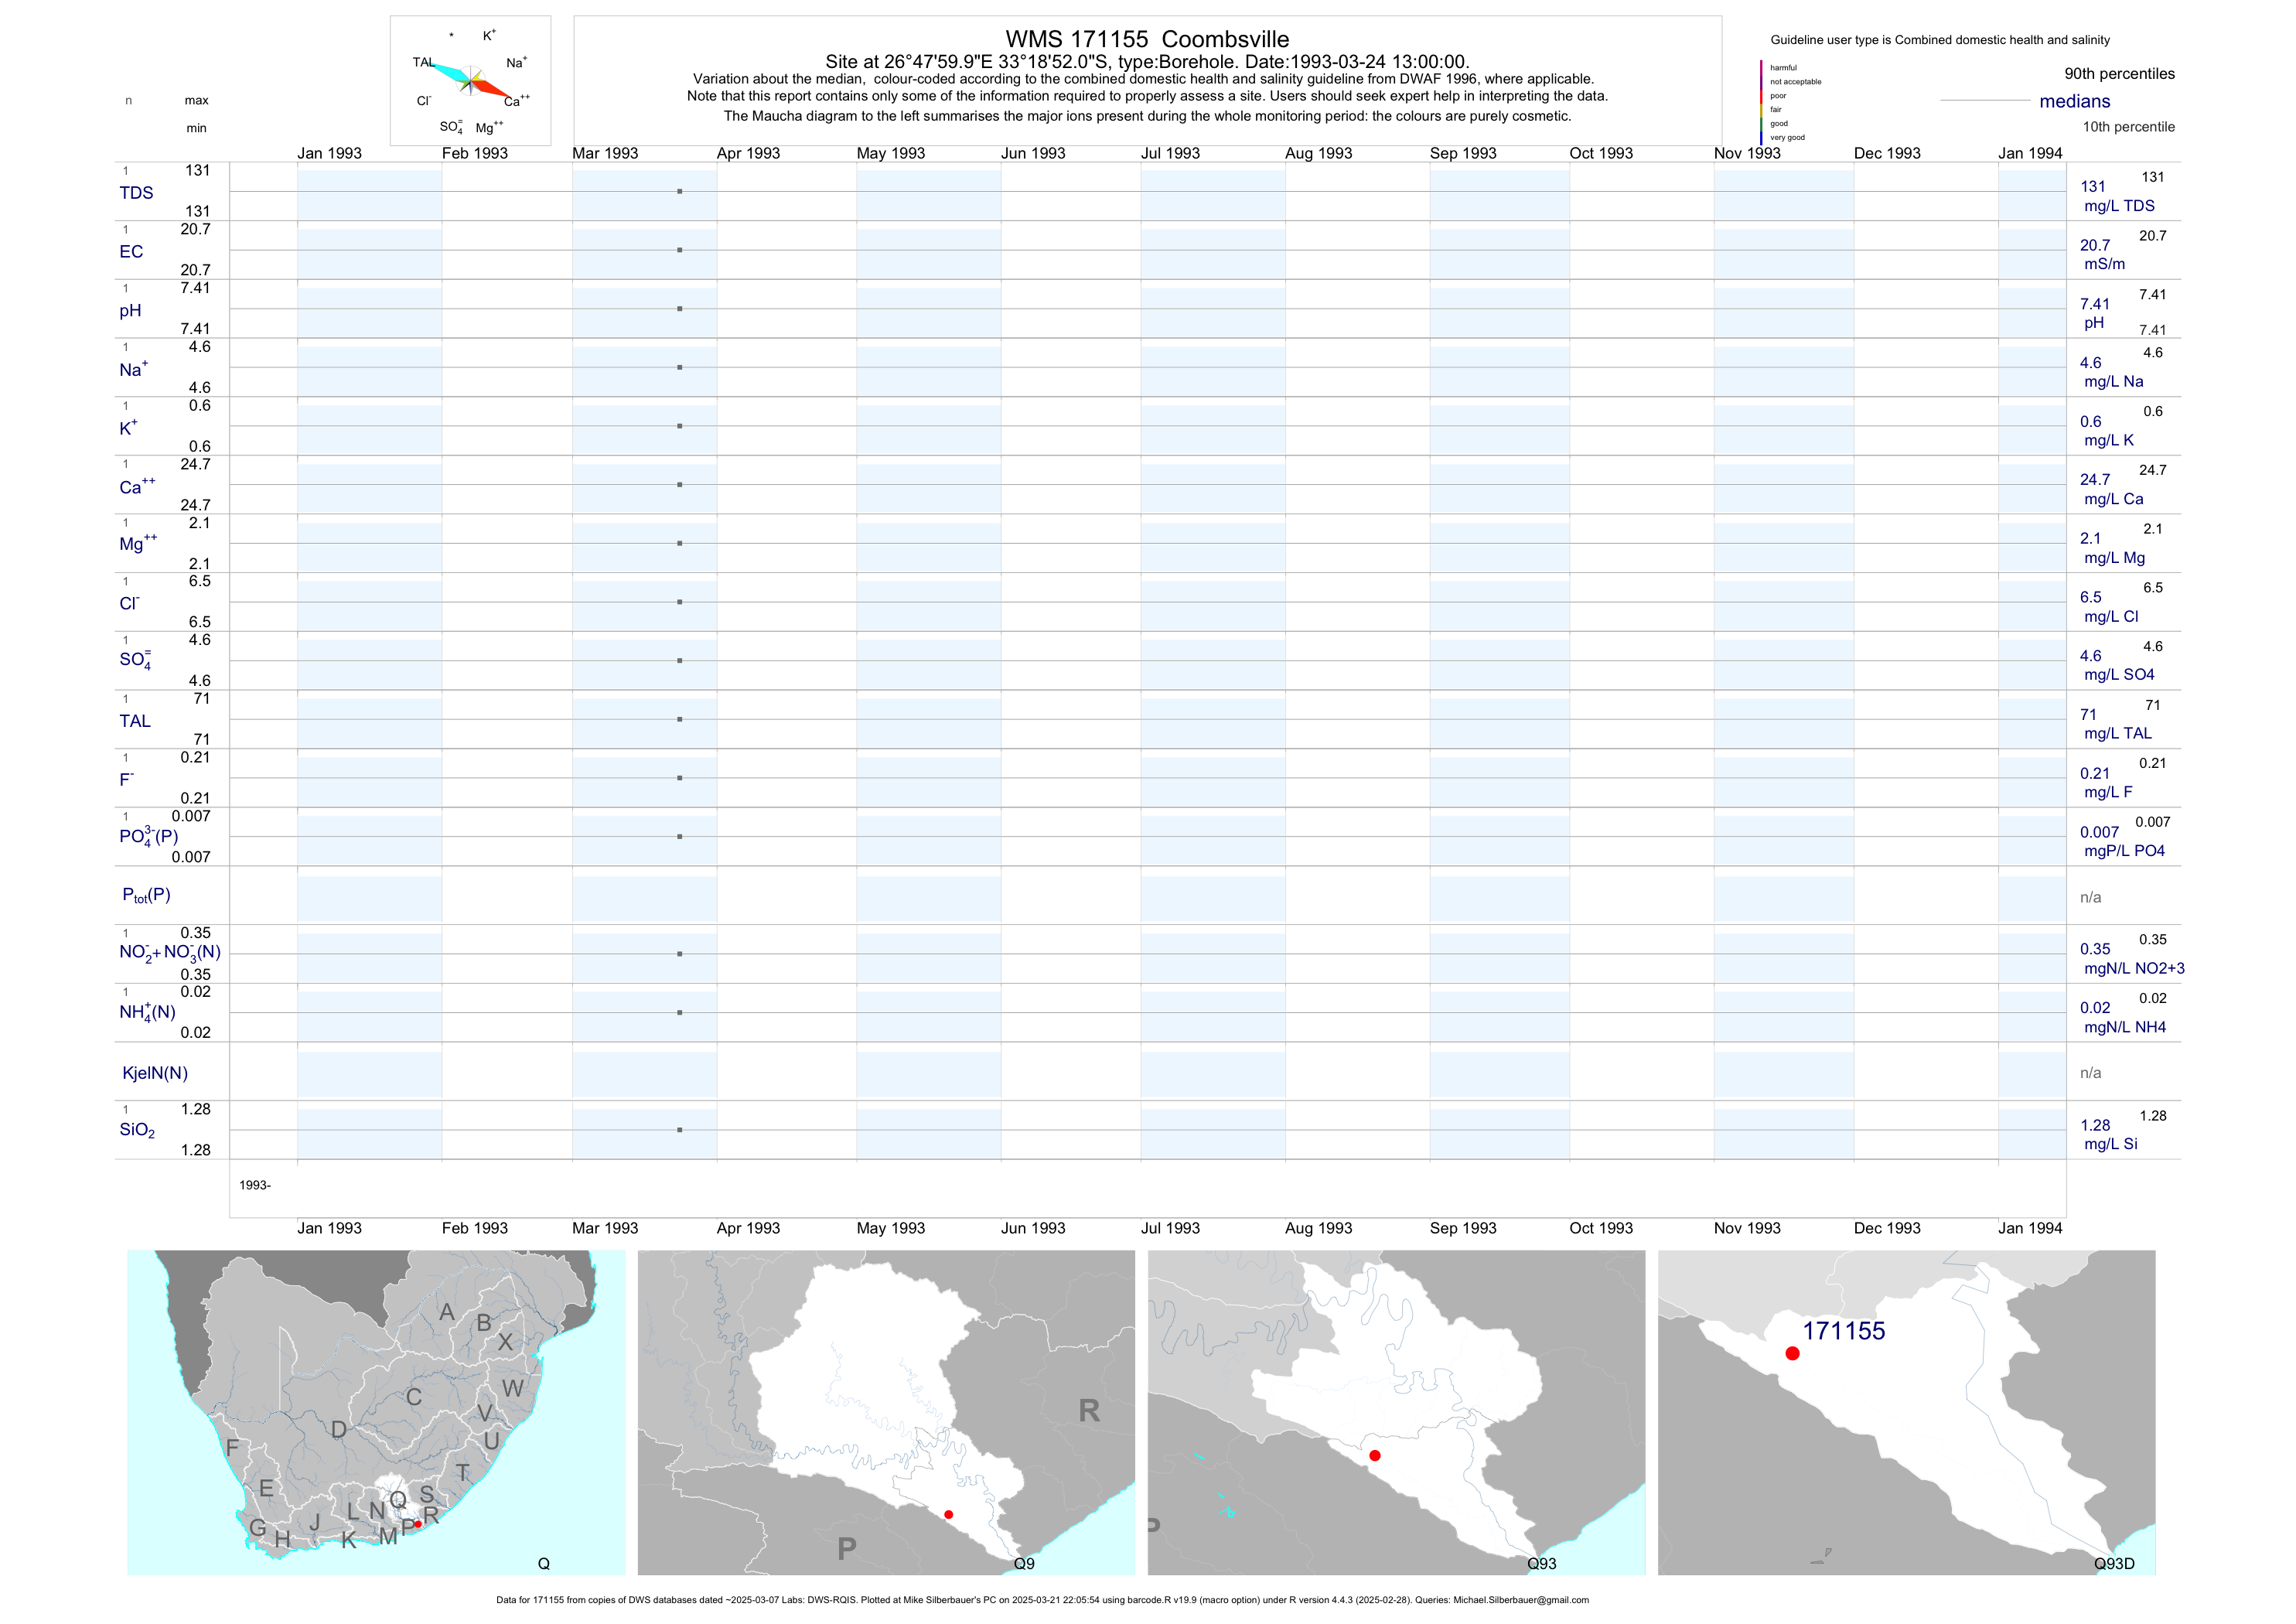Click the 'WMS 171155 Coombsville' title

[x=1147, y=39]
